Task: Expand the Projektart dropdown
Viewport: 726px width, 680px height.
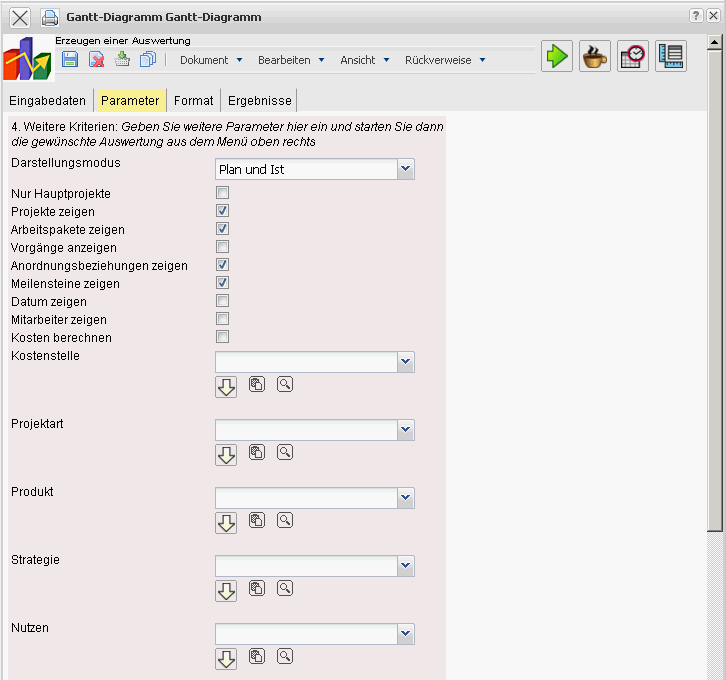Action: click(x=315, y=430)
